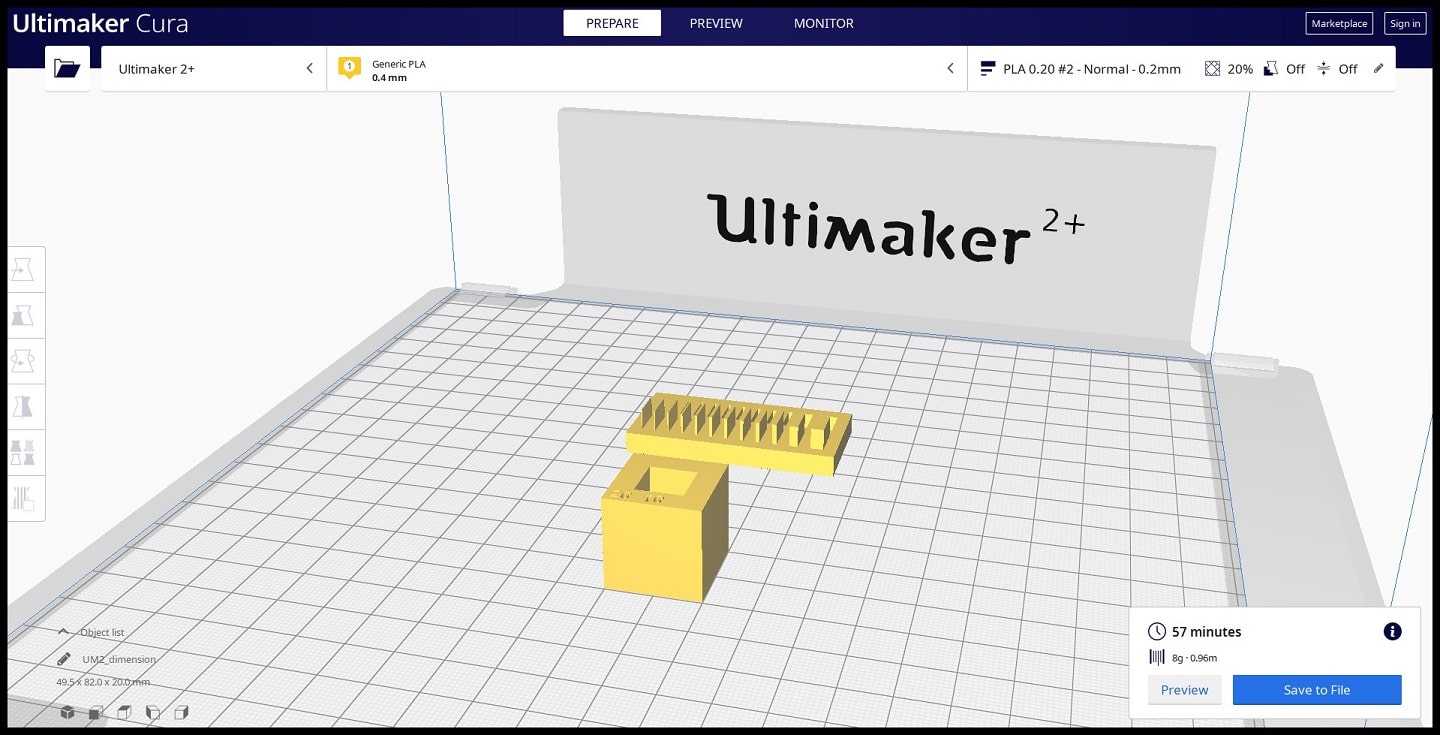Switch to the MONITOR stage tab
Viewport: 1440px width, 735px height.
(x=824, y=23)
